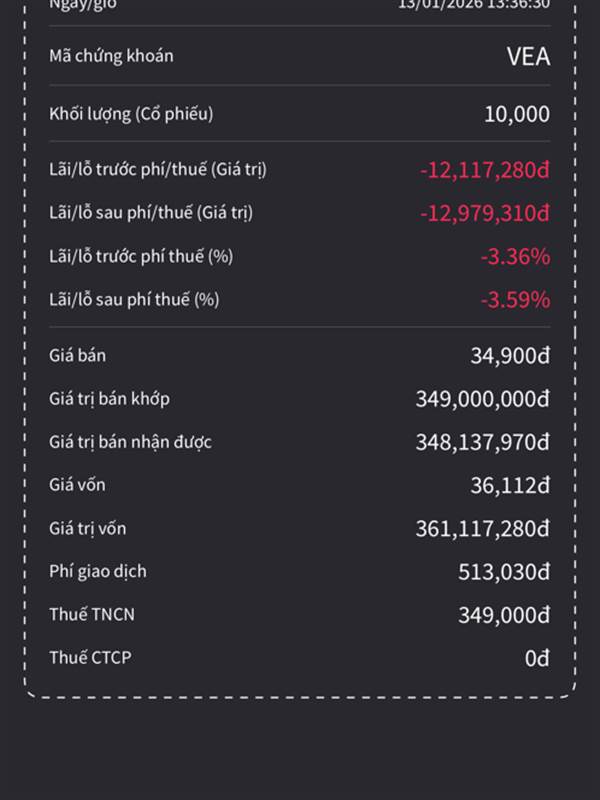Select the Giá bán 34,900đ value
The image size is (600, 800).
tap(510, 356)
